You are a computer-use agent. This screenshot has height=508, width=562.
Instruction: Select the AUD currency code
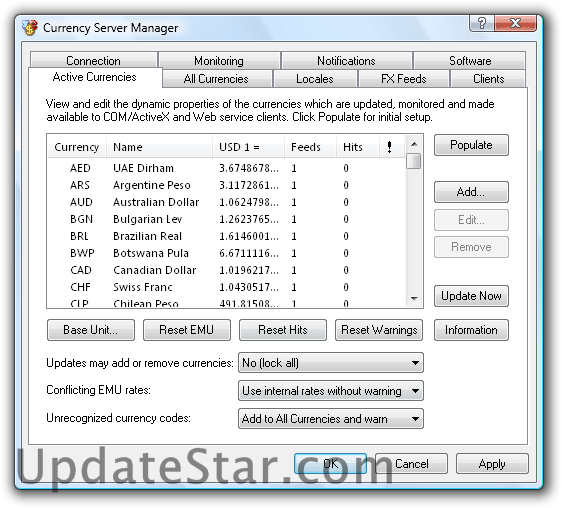point(81,202)
